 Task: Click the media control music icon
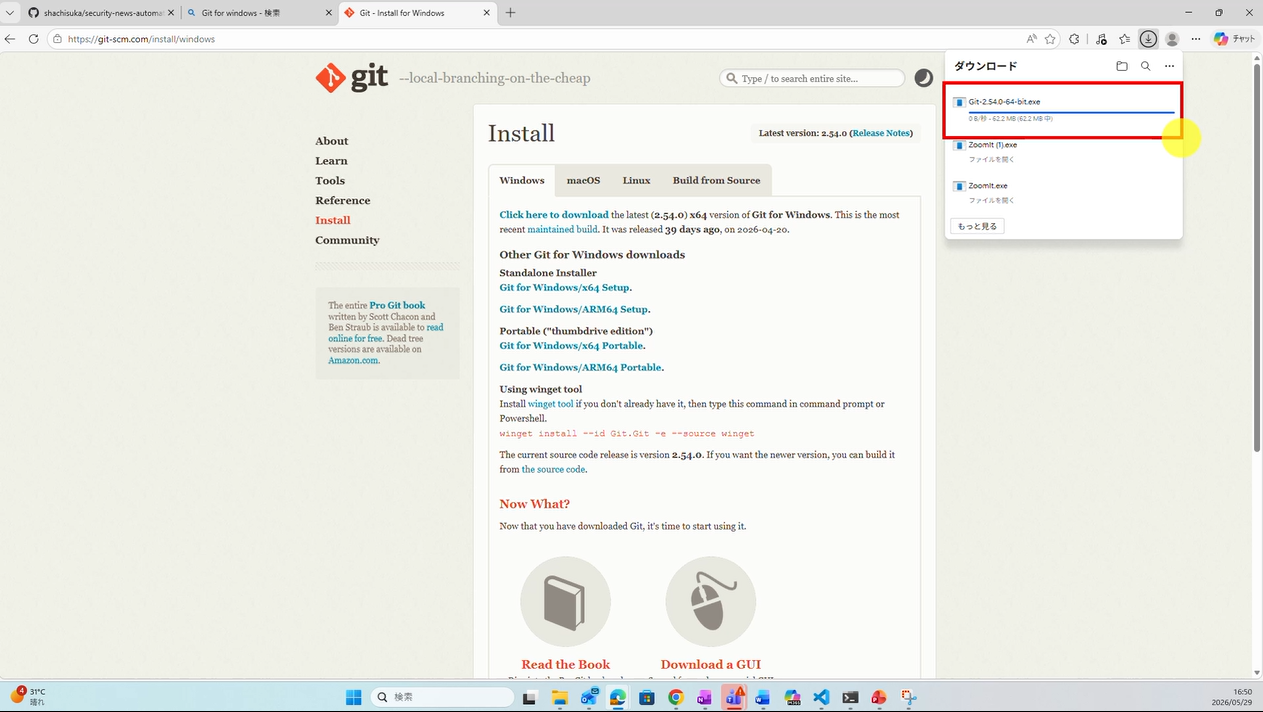1101,39
